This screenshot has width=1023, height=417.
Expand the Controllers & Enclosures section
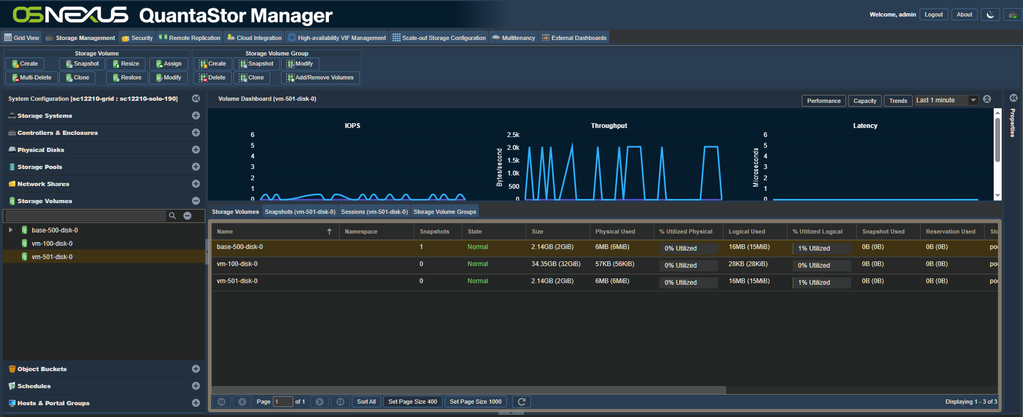pyautogui.click(x=196, y=132)
